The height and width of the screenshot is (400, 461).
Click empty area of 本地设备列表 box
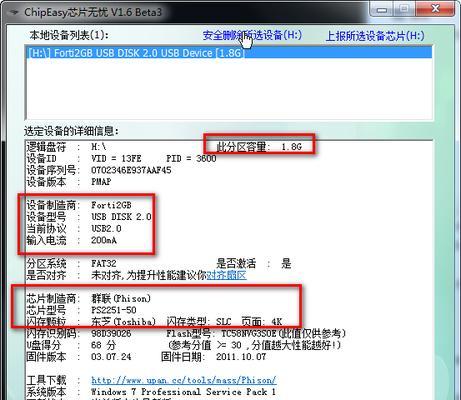point(229,89)
